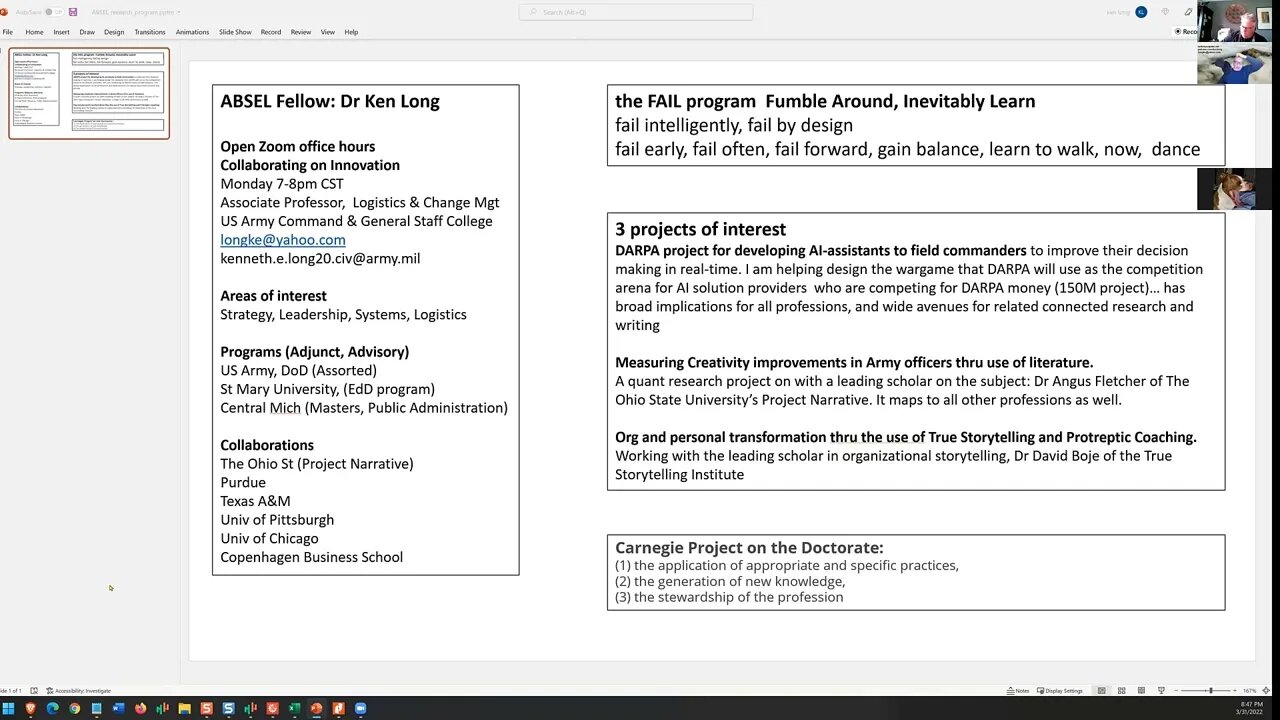This screenshot has width=1280, height=720.
Task: Open Microsoft Word from taskbar
Action: tap(119, 709)
